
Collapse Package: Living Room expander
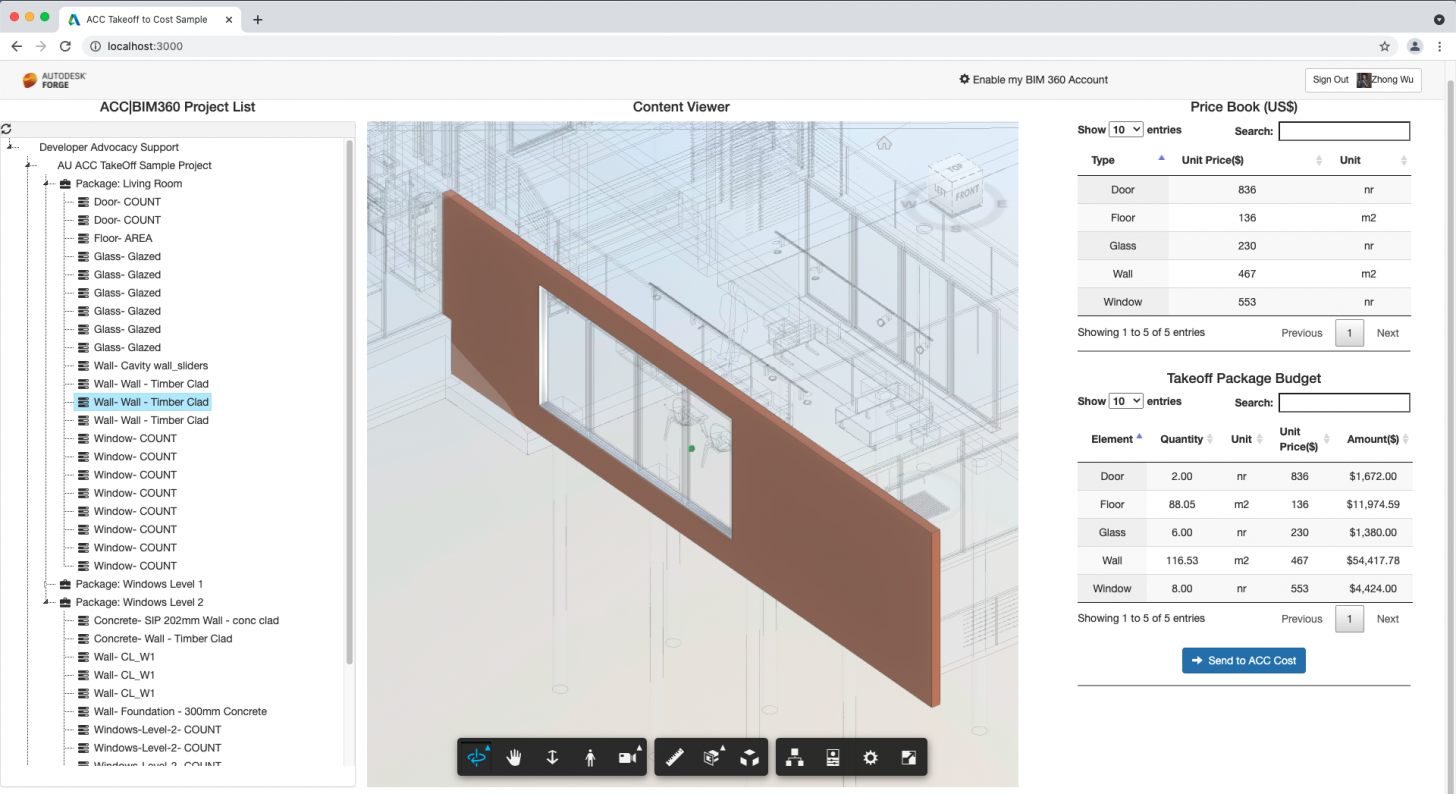click(x=48, y=184)
